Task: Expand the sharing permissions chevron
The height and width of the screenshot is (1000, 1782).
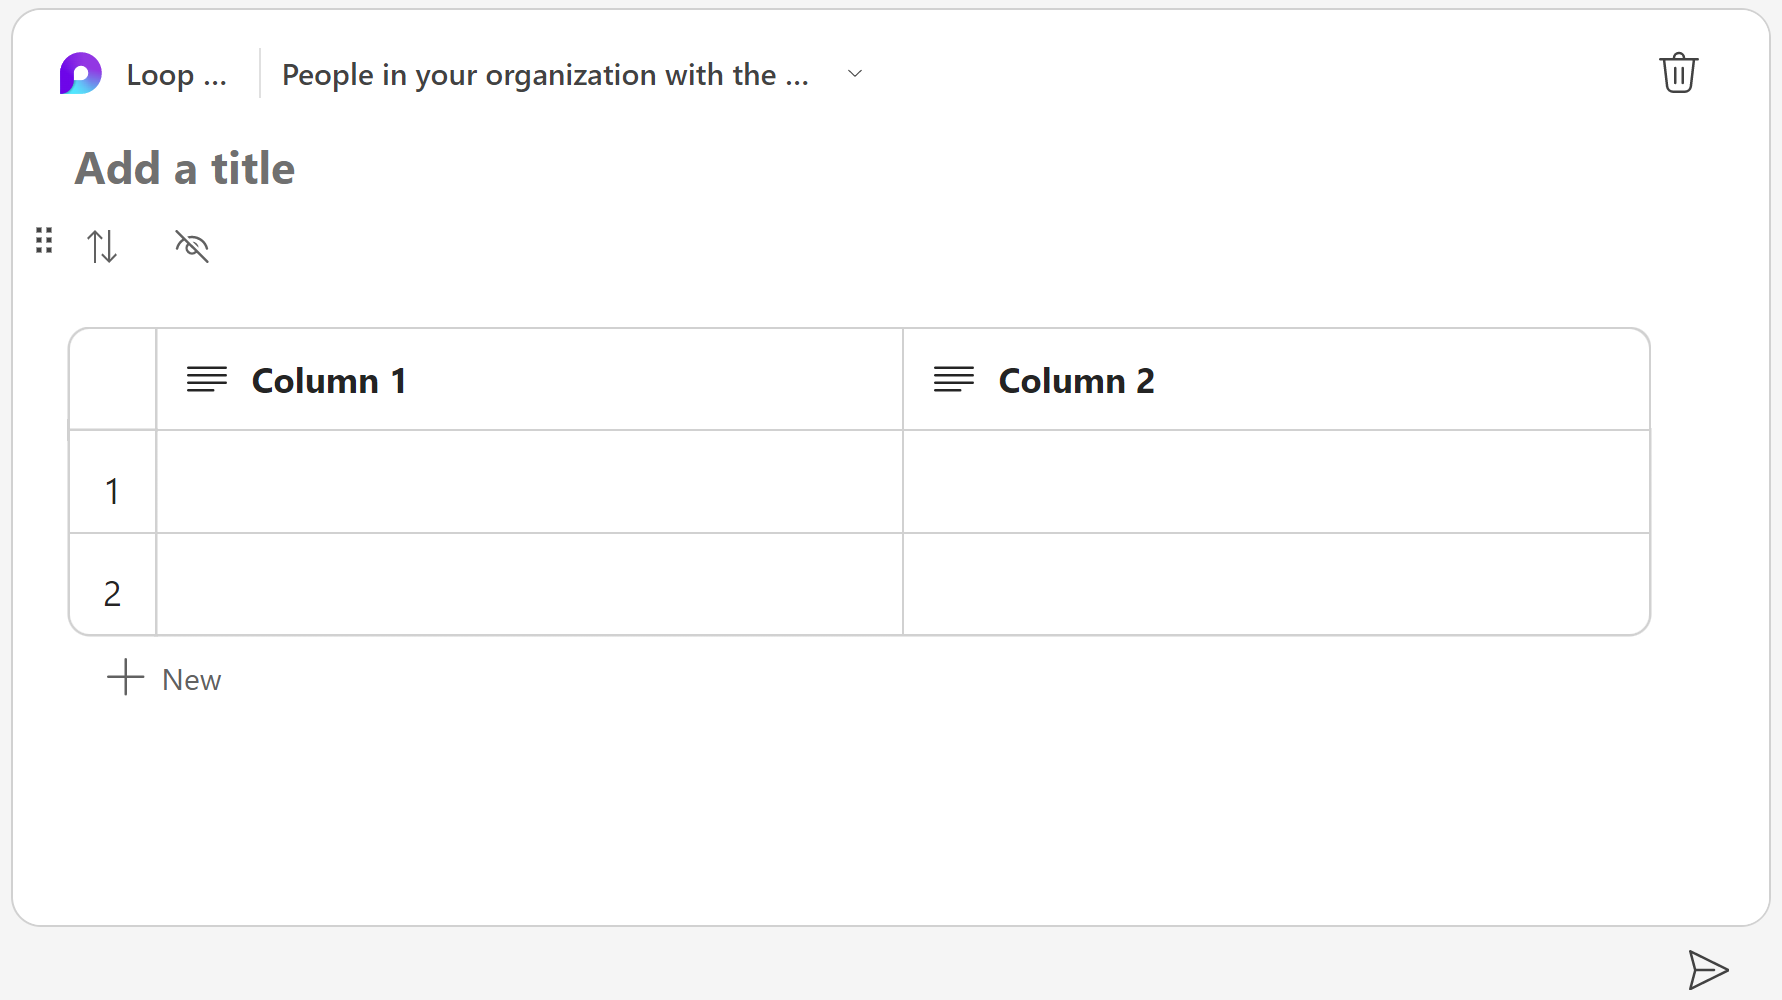Action: (x=855, y=74)
